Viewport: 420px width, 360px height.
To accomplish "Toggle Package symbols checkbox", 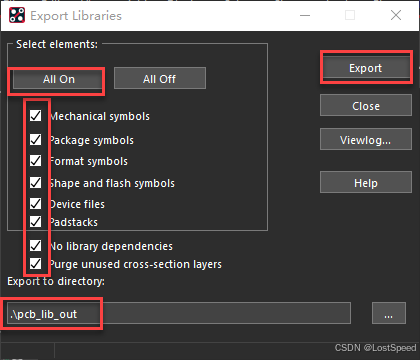I will (x=36, y=140).
